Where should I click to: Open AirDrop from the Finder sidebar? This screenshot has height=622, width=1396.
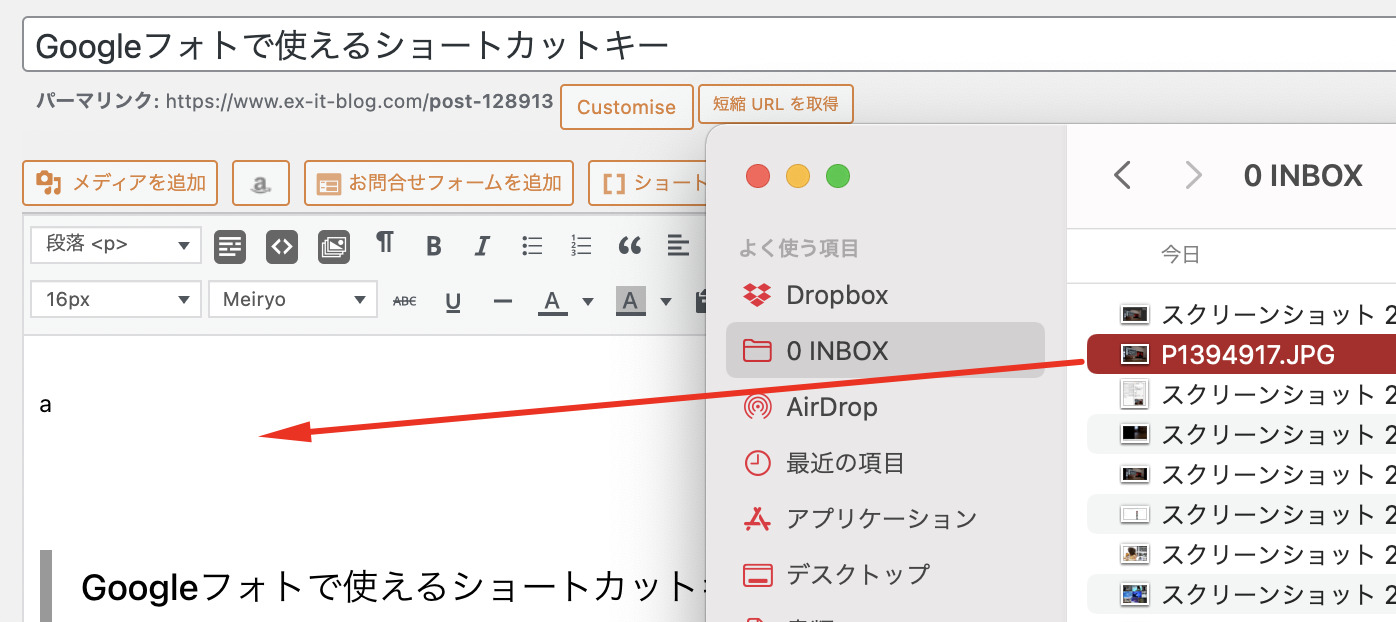[x=831, y=407]
